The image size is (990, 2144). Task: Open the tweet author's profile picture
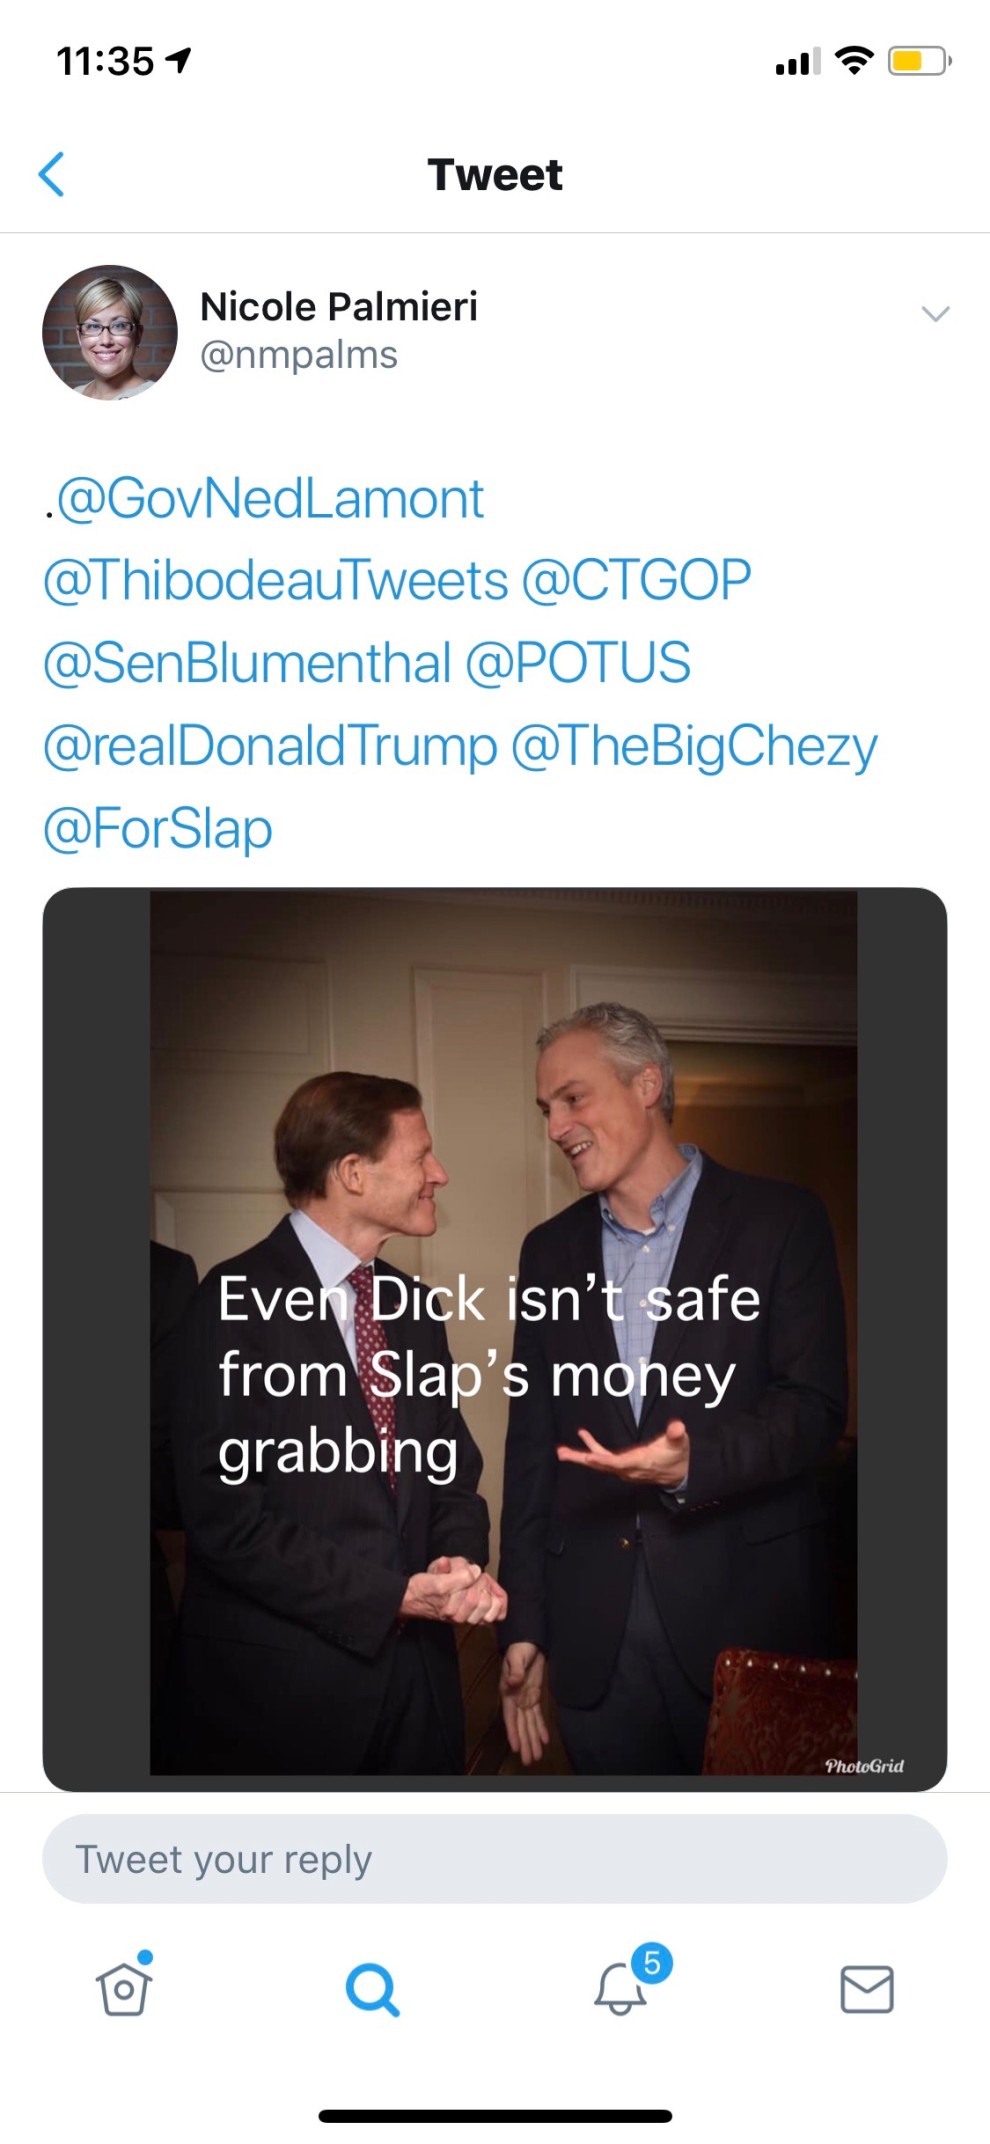click(110, 333)
